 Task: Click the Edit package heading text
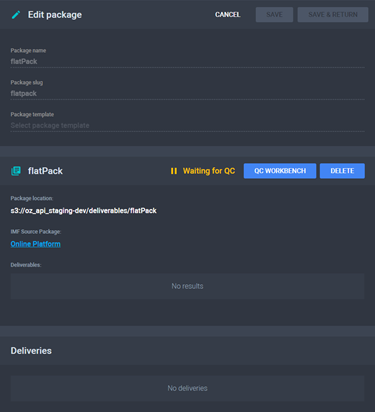(x=55, y=15)
